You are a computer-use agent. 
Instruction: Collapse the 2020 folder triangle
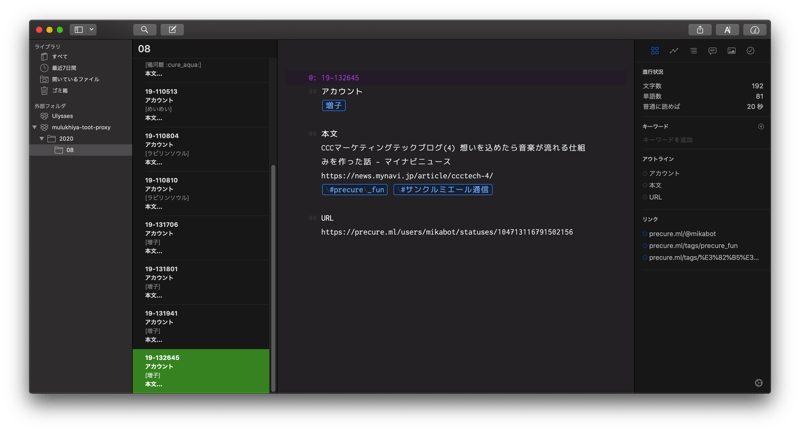tap(41, 139)
